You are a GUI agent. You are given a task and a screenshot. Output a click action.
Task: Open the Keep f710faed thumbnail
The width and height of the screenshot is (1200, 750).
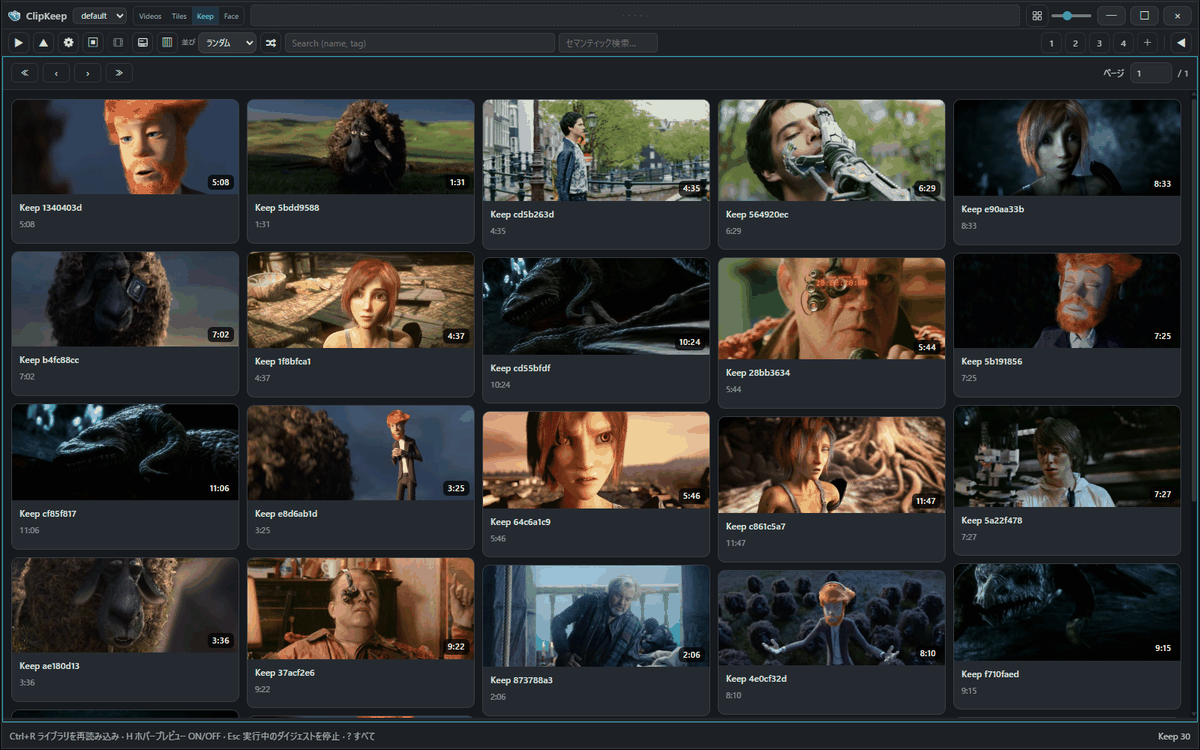pos(1067,612)
